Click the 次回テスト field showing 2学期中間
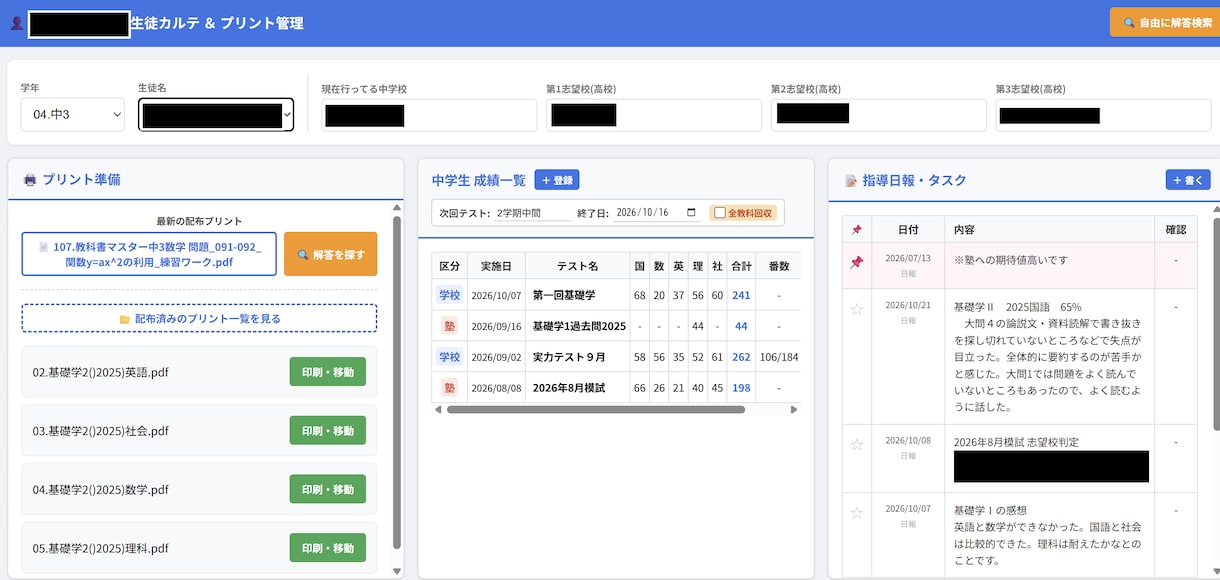Viewport: 1220px width, 580px height. coord(534,213)
